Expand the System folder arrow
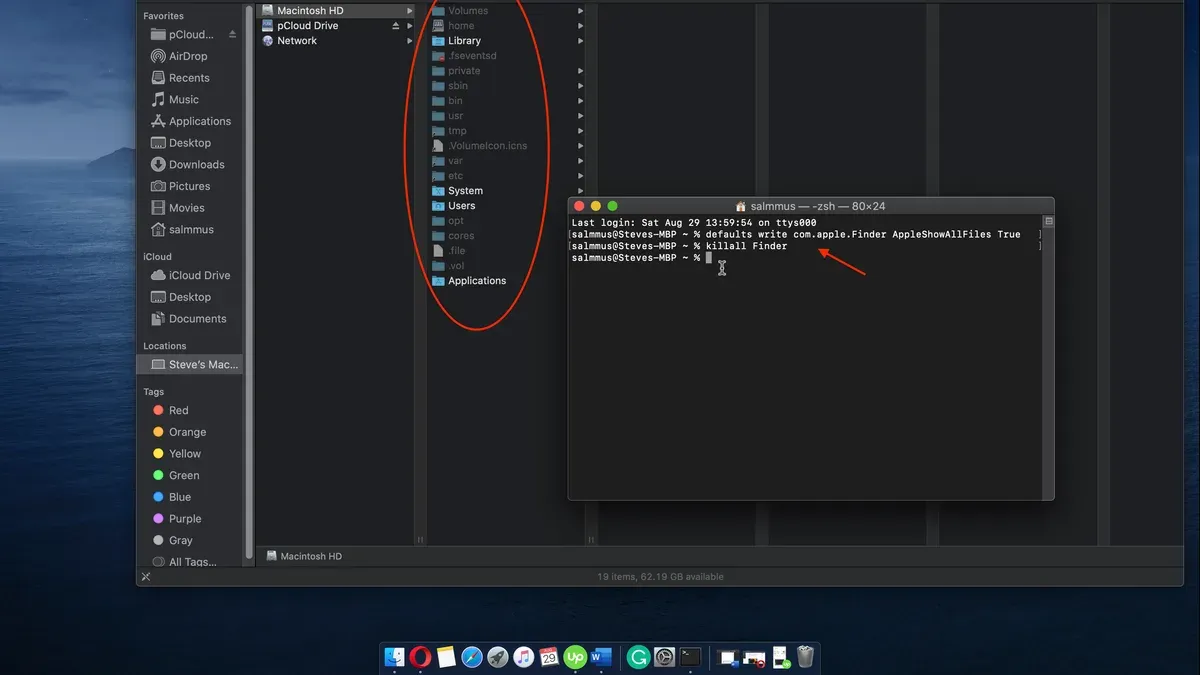The height and width of the screenshot is (675, 1200). [581, 191]
